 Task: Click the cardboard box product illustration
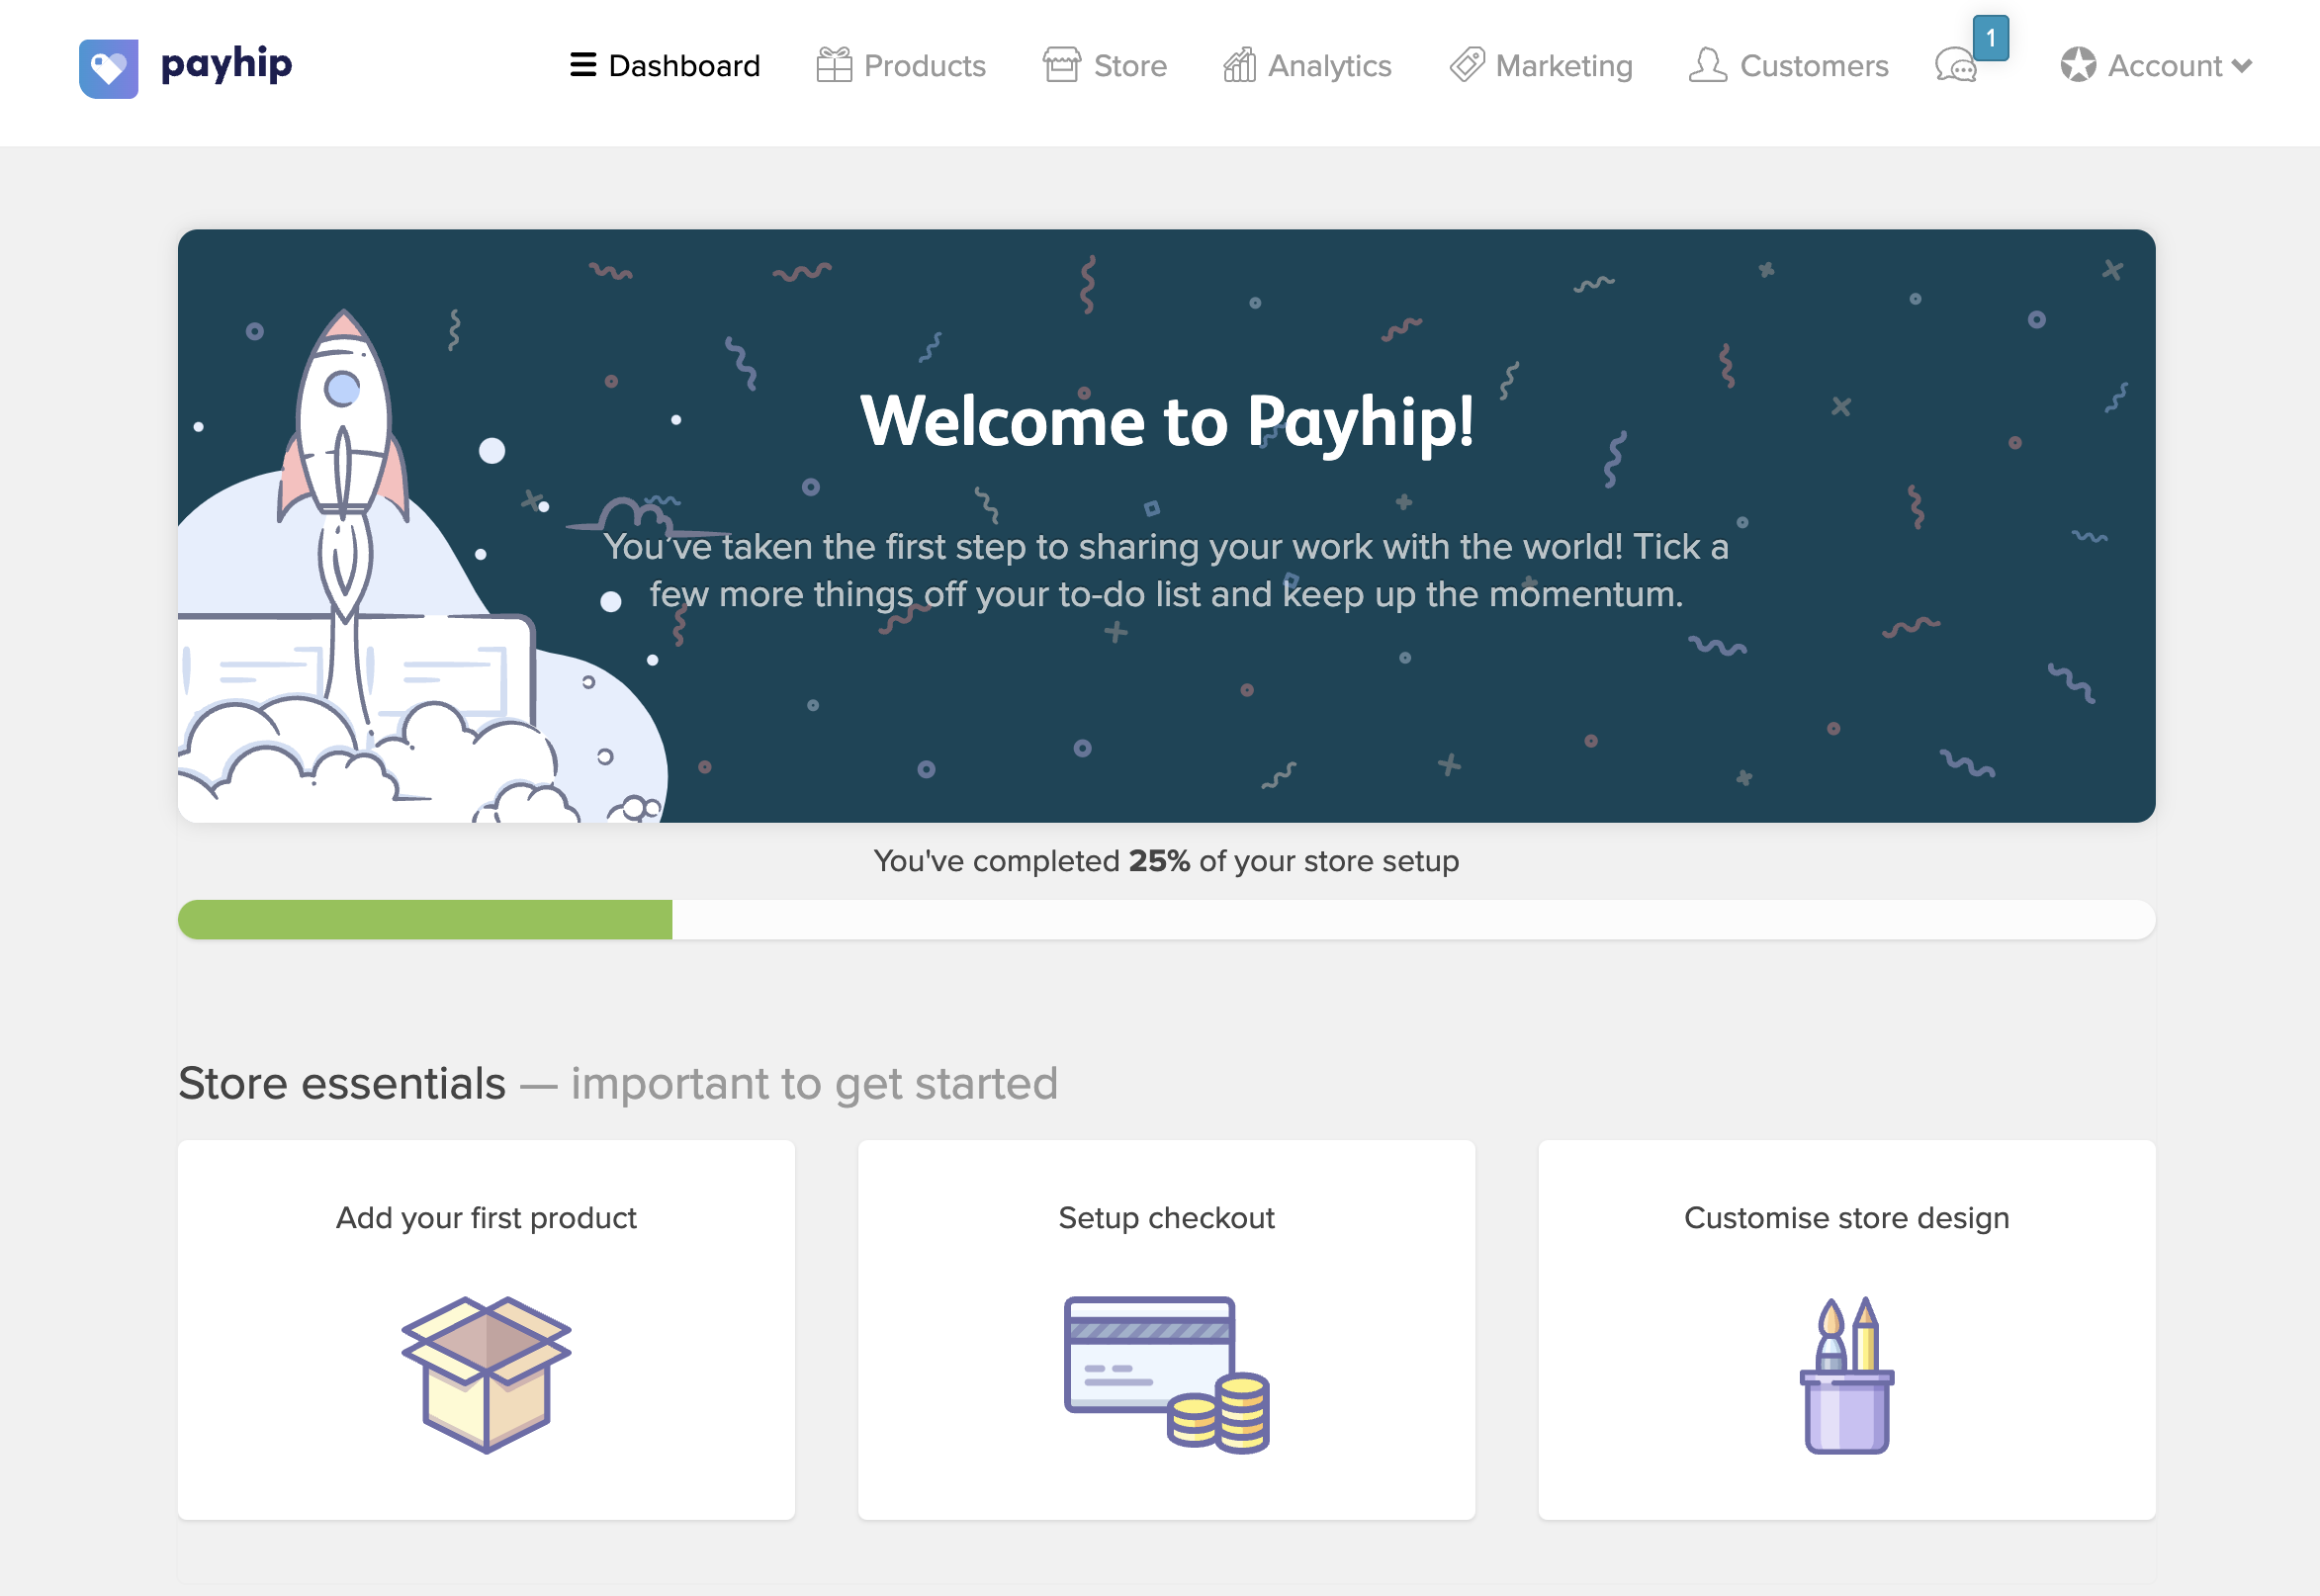pos(486,1374)
